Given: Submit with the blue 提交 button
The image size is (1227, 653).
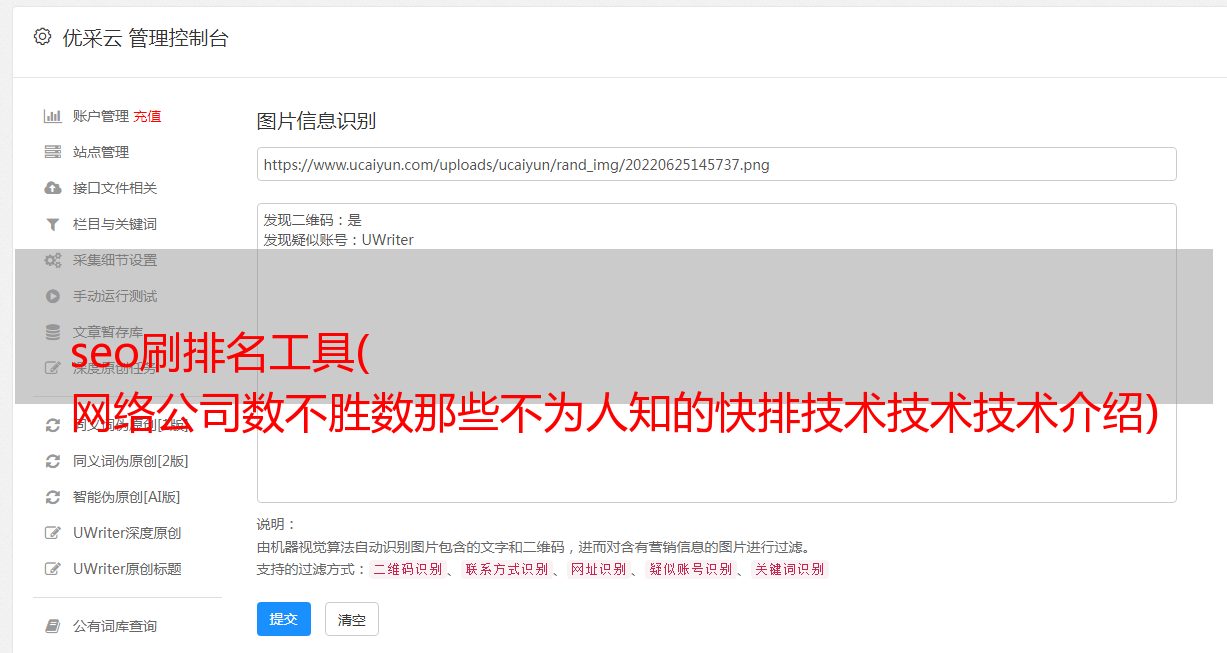Looking at the screenshot, I should point(284,619).
